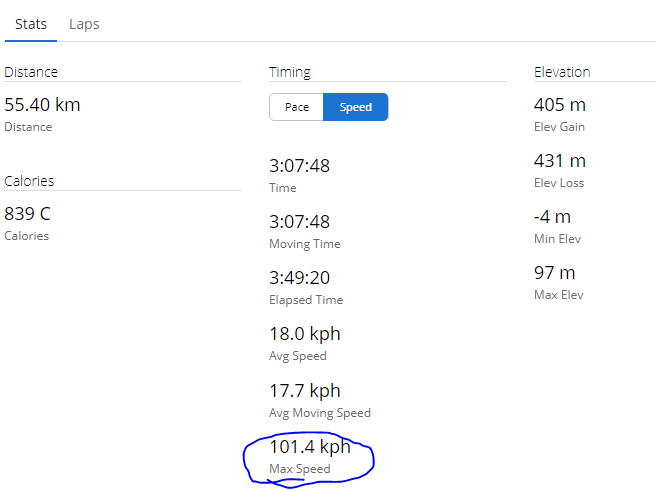Image resolution: width=656 pixels, height=491 pixels.
Task: Click the Elevation section heading
Action: (562, 72)
